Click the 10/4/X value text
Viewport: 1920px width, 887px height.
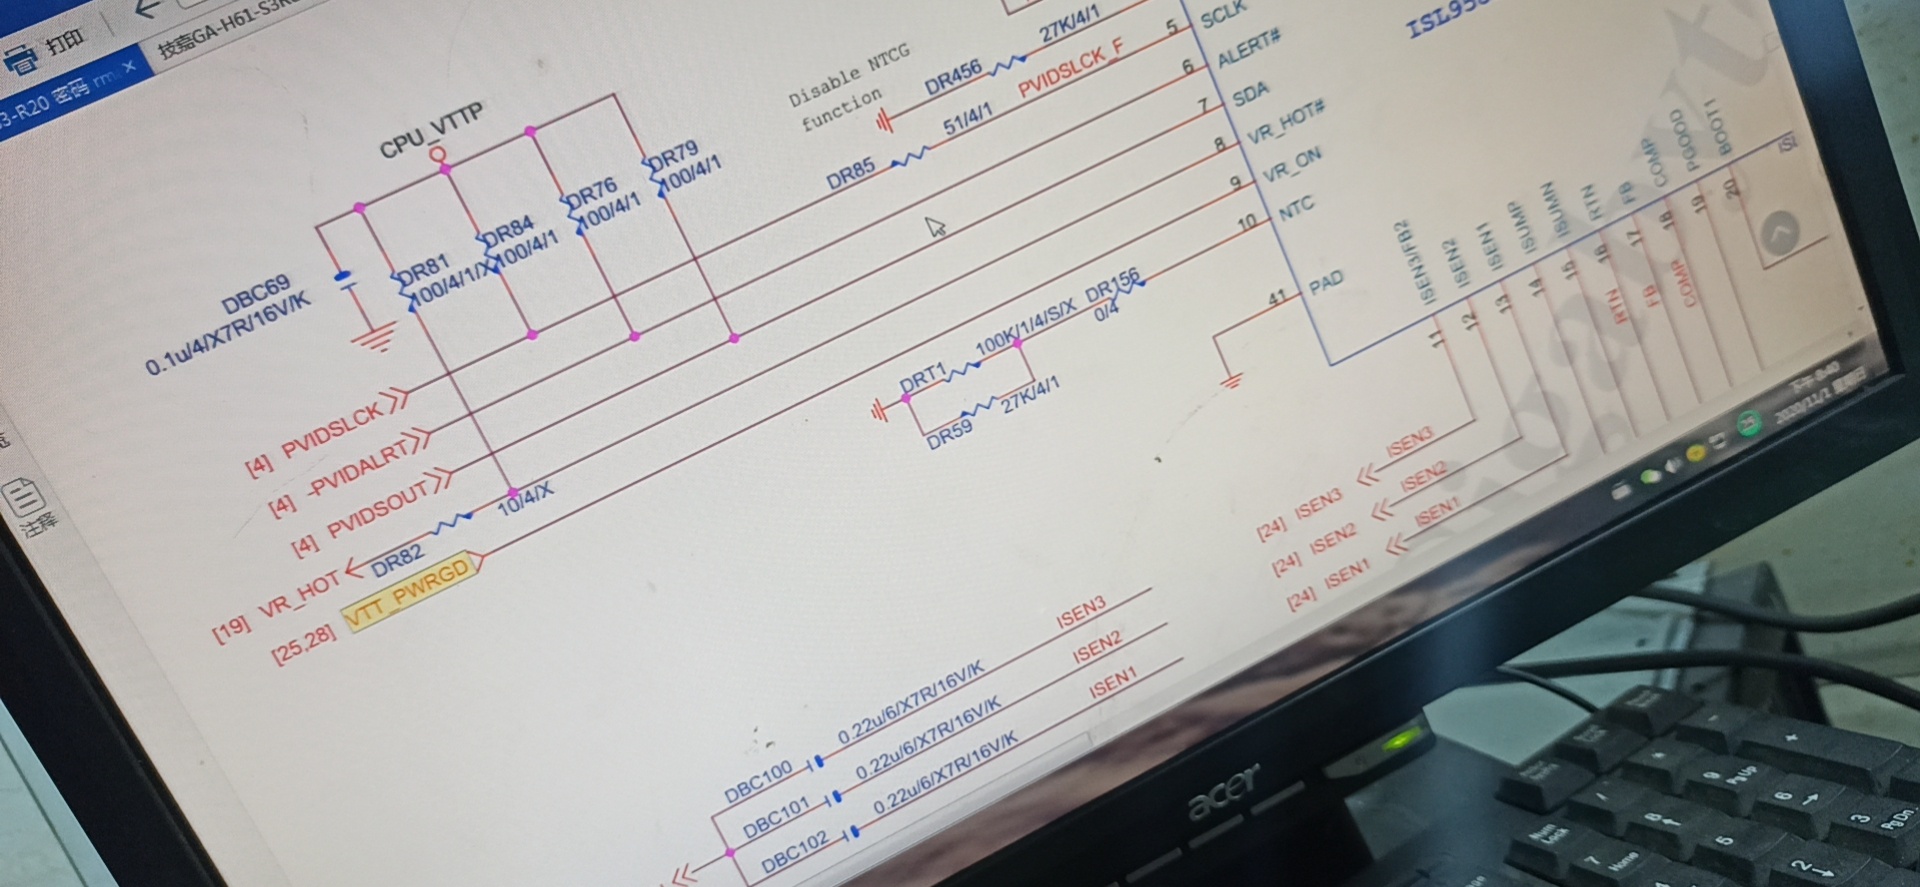pyautogui.click(x=525, y=497)
